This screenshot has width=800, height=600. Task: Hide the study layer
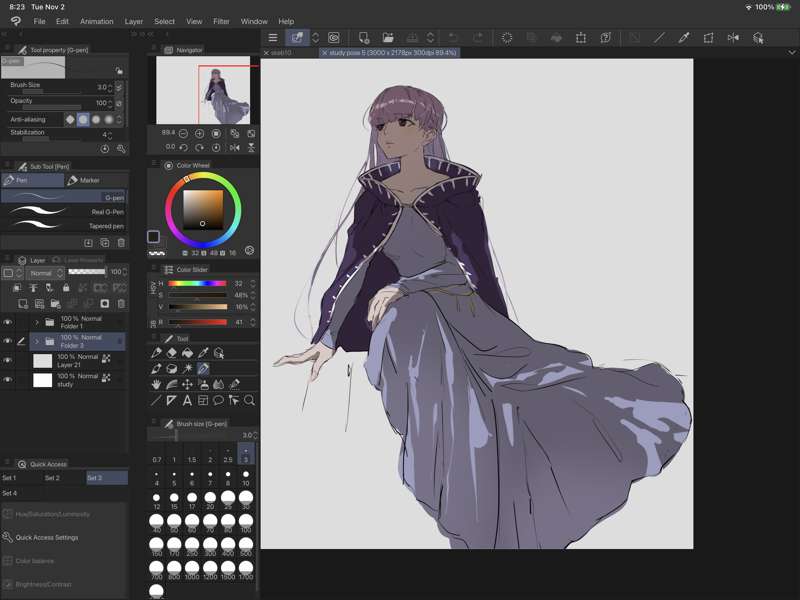tap(7, 380)
